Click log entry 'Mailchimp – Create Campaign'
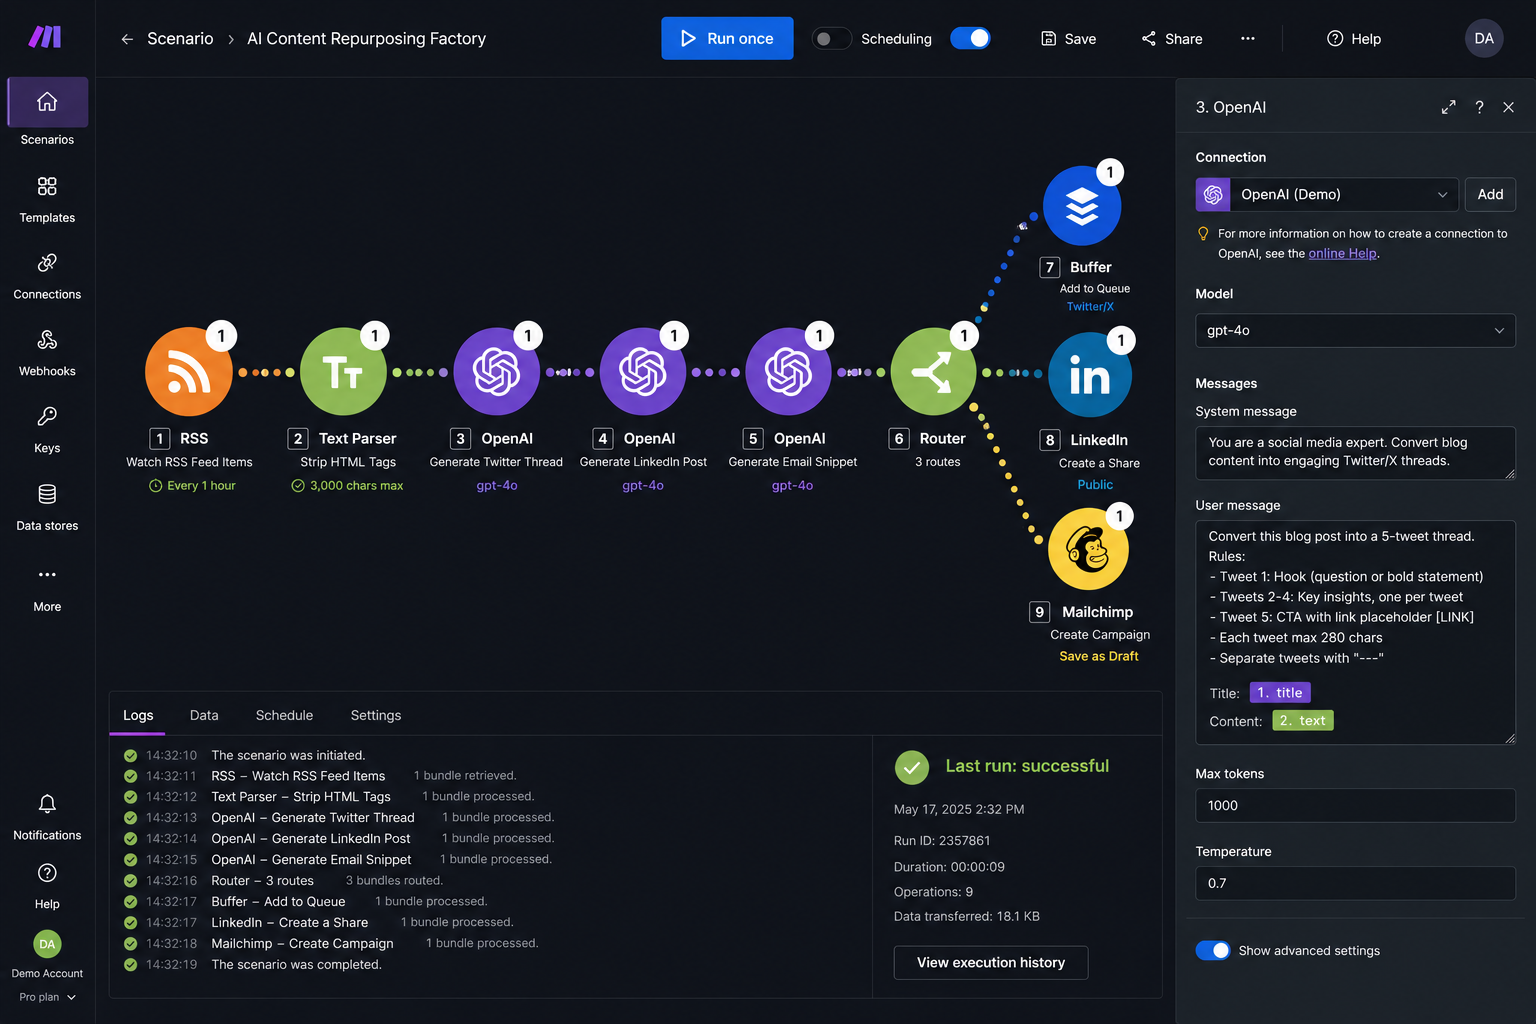Viewport: 1536px width, 1024px height. [x=302, y=944]
